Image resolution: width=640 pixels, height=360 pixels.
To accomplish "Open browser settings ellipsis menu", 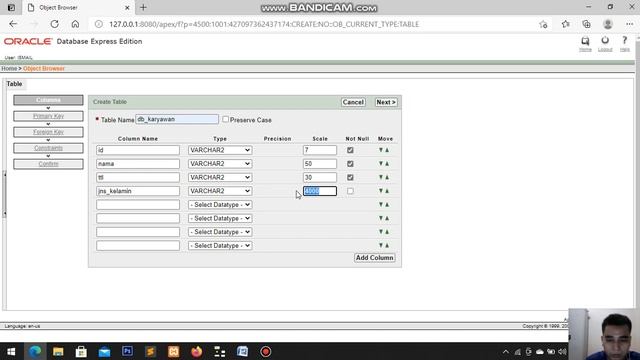I will click(629, 24).
